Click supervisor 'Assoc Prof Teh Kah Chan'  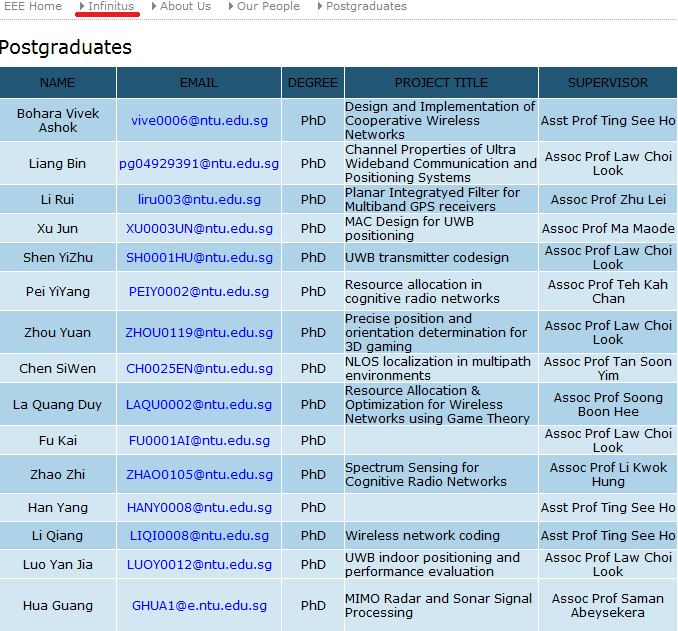pyautogui.click(x=608, y=291)
